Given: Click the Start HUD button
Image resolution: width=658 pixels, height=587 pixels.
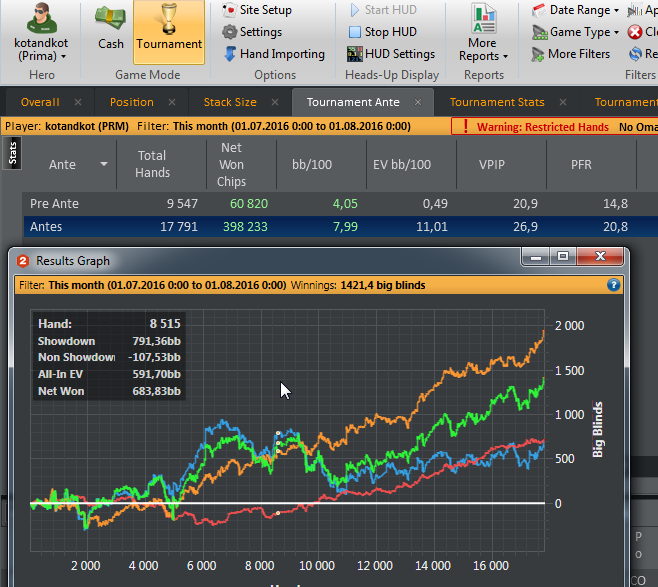Looking at the screenshot, I should (384, 10).
